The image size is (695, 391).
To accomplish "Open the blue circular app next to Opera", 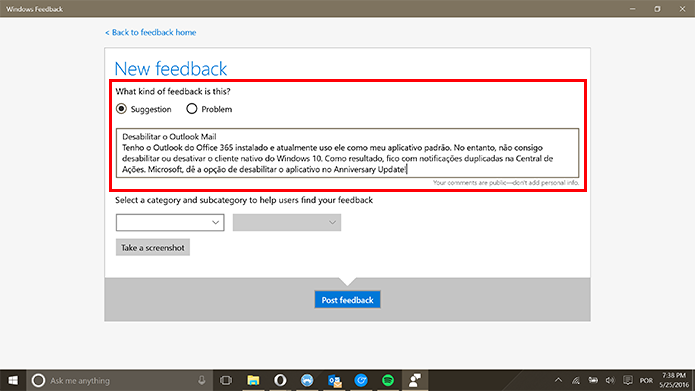I will point(307,380).
